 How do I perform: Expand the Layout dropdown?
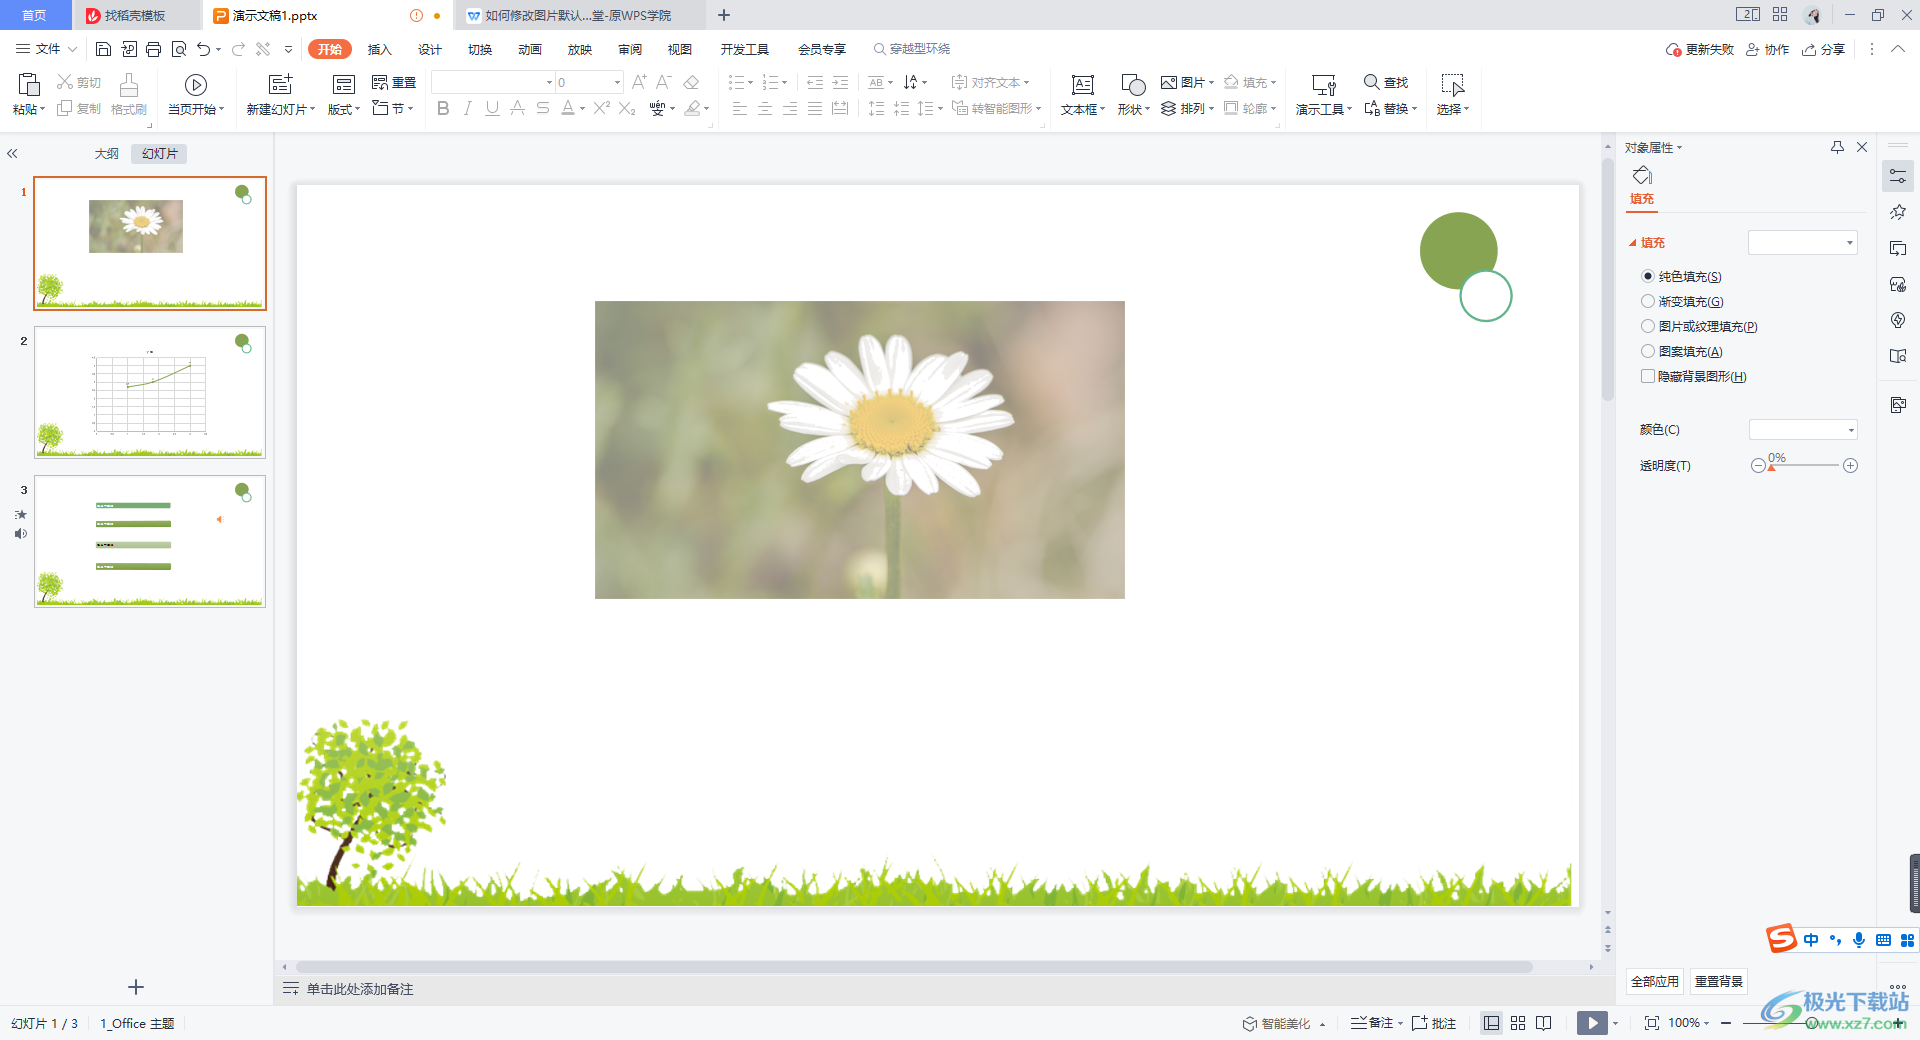tap(344, 109)
